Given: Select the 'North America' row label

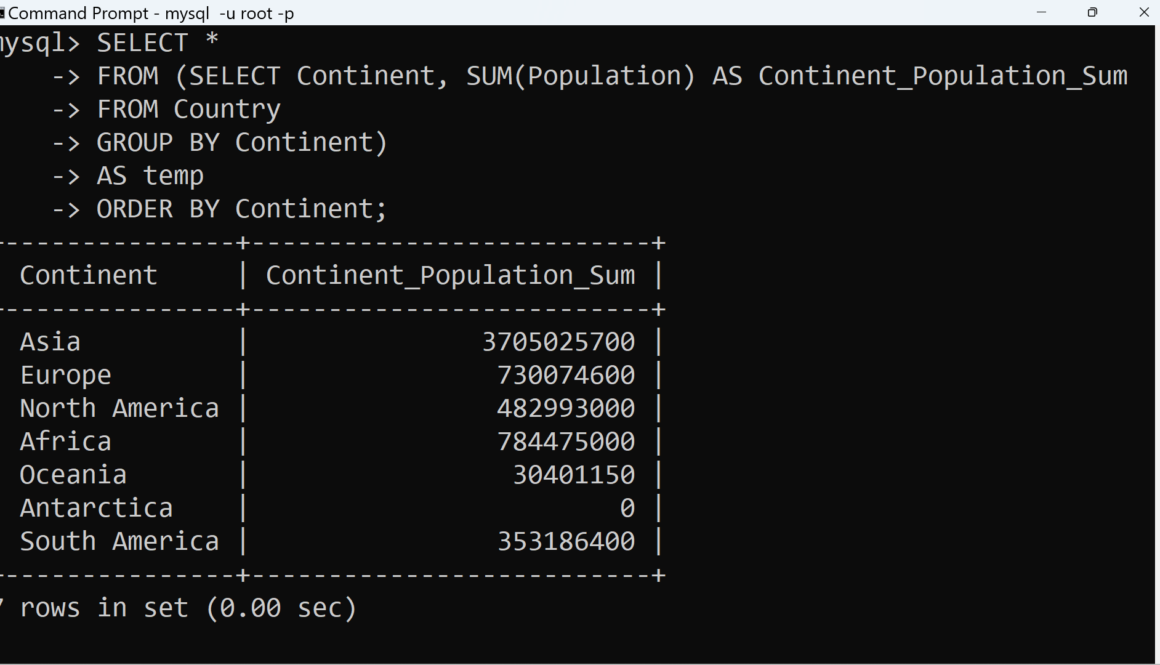Looking at the screenshot, I should coord(119,408).
